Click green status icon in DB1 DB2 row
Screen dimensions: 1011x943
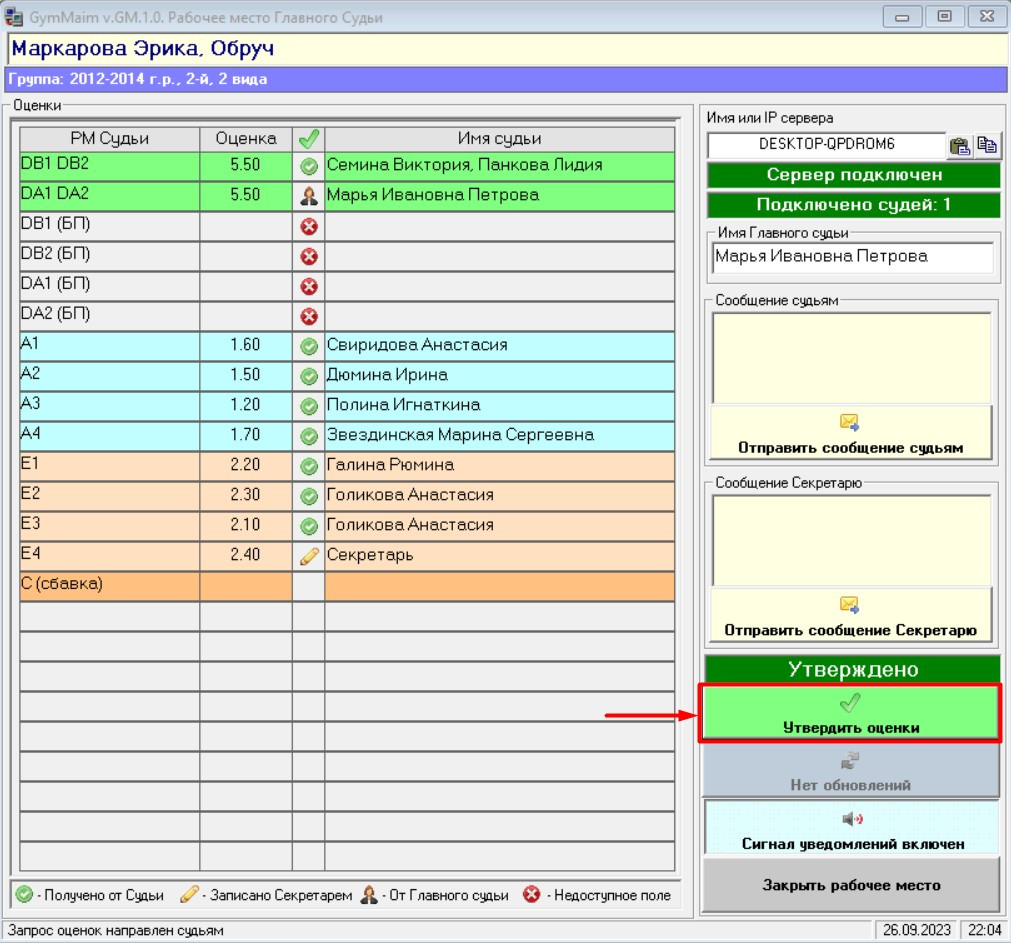coord(309,166)
